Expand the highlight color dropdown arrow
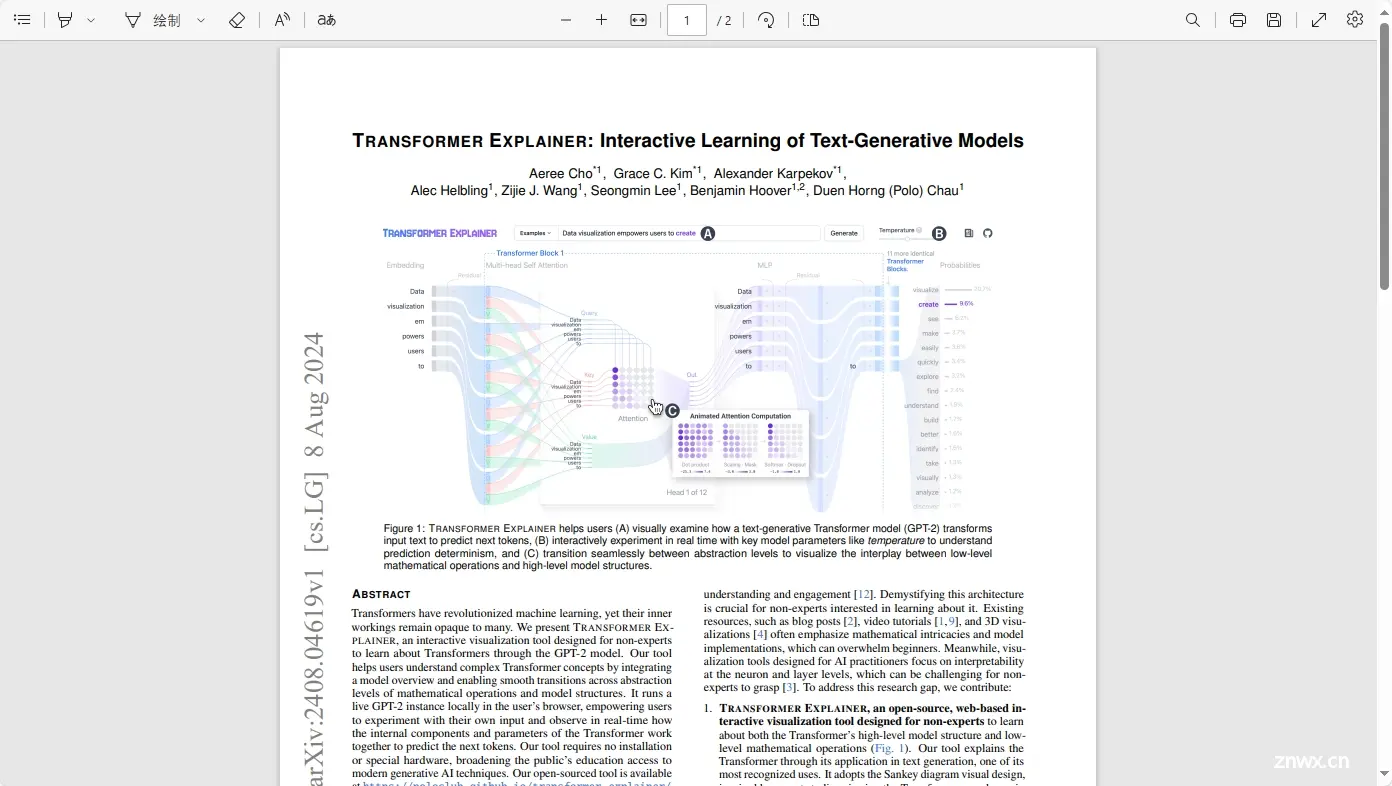Image resolution: width=1392 pixels, height=786 pixels. click(x=91, y=20)
